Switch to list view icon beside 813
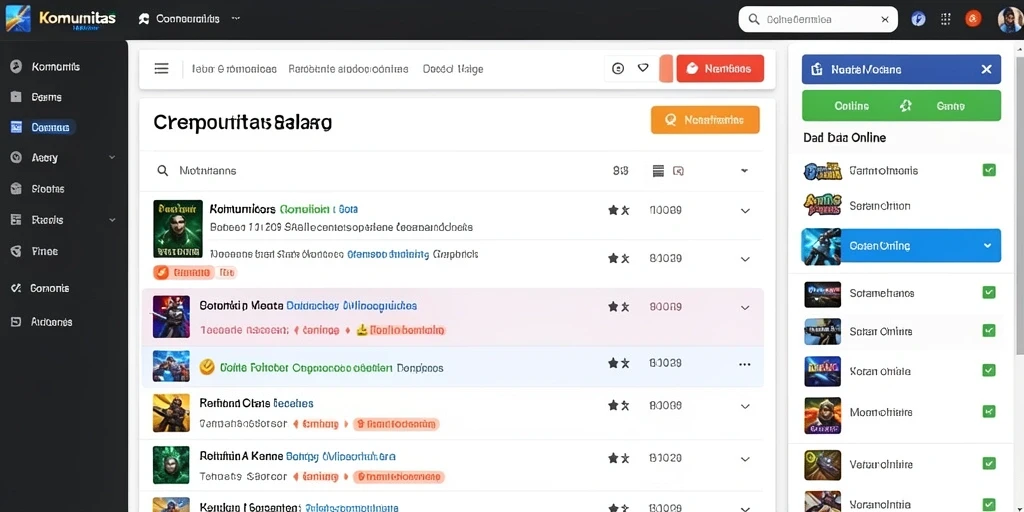This screenshot has height=512, width=1024. click(658, 171)
